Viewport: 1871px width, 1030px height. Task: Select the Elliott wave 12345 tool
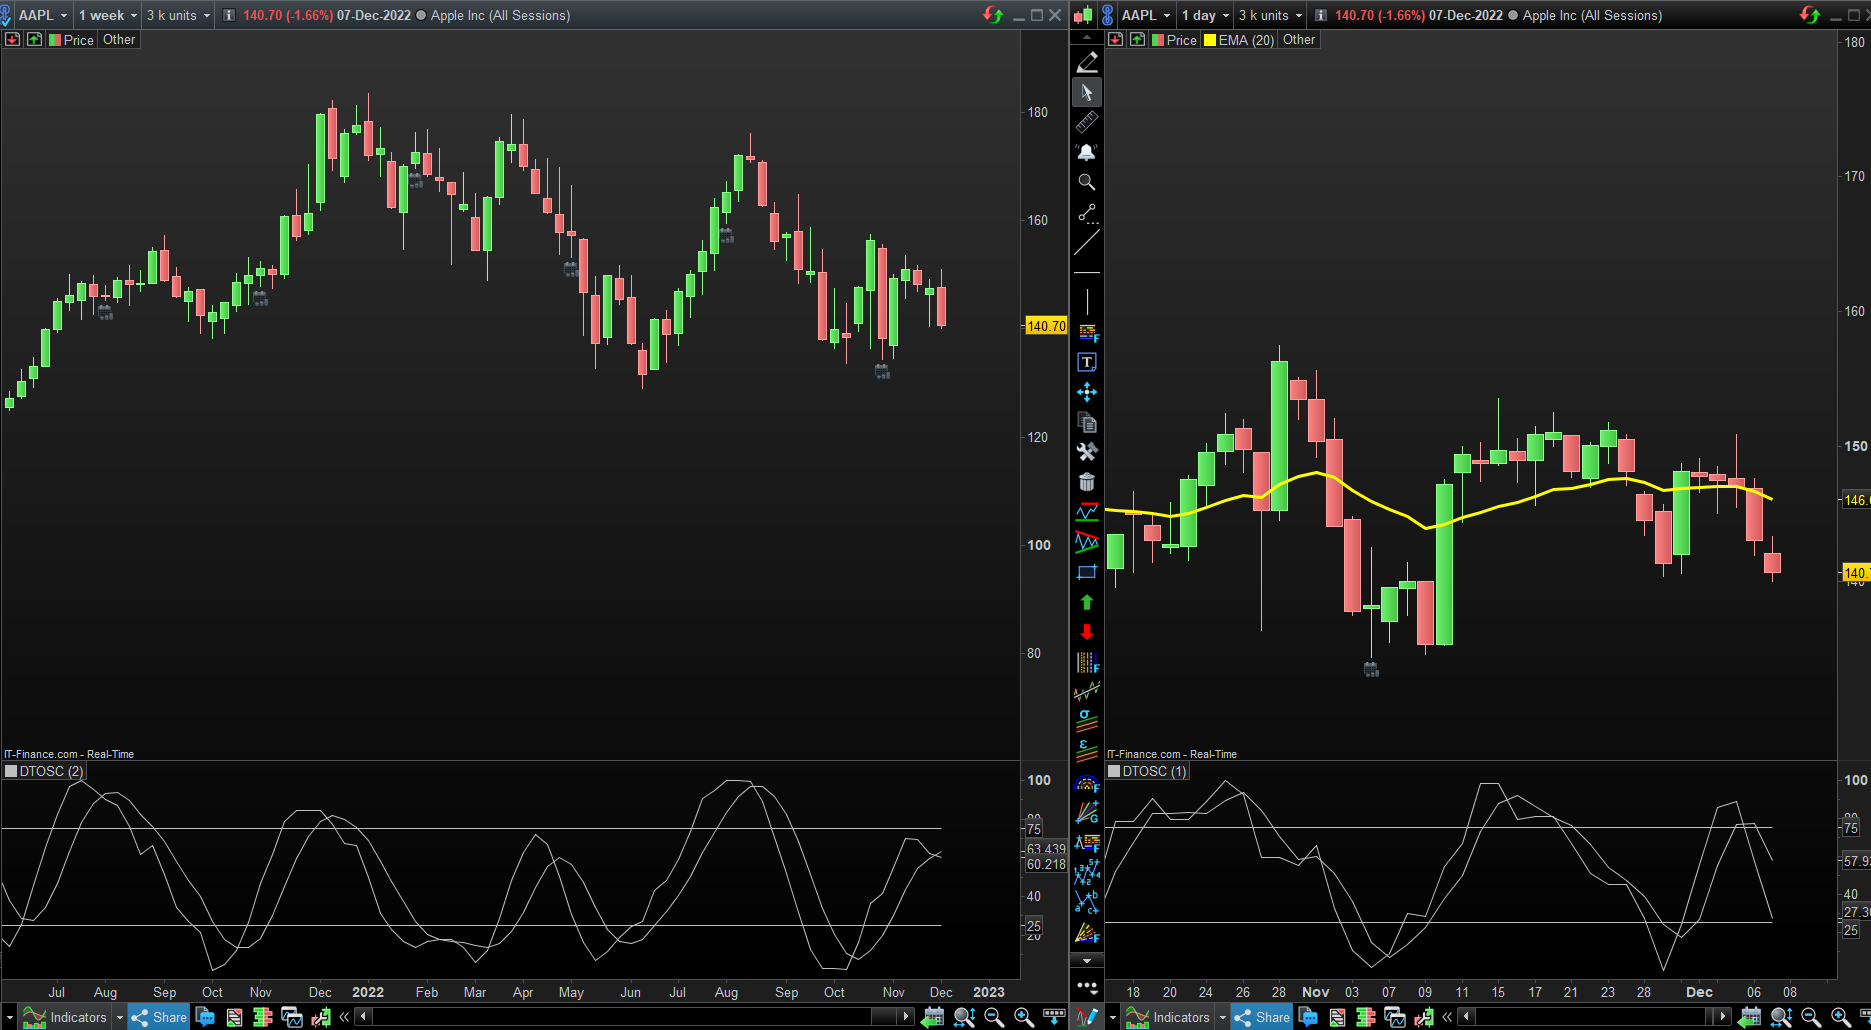[1087, 872]
